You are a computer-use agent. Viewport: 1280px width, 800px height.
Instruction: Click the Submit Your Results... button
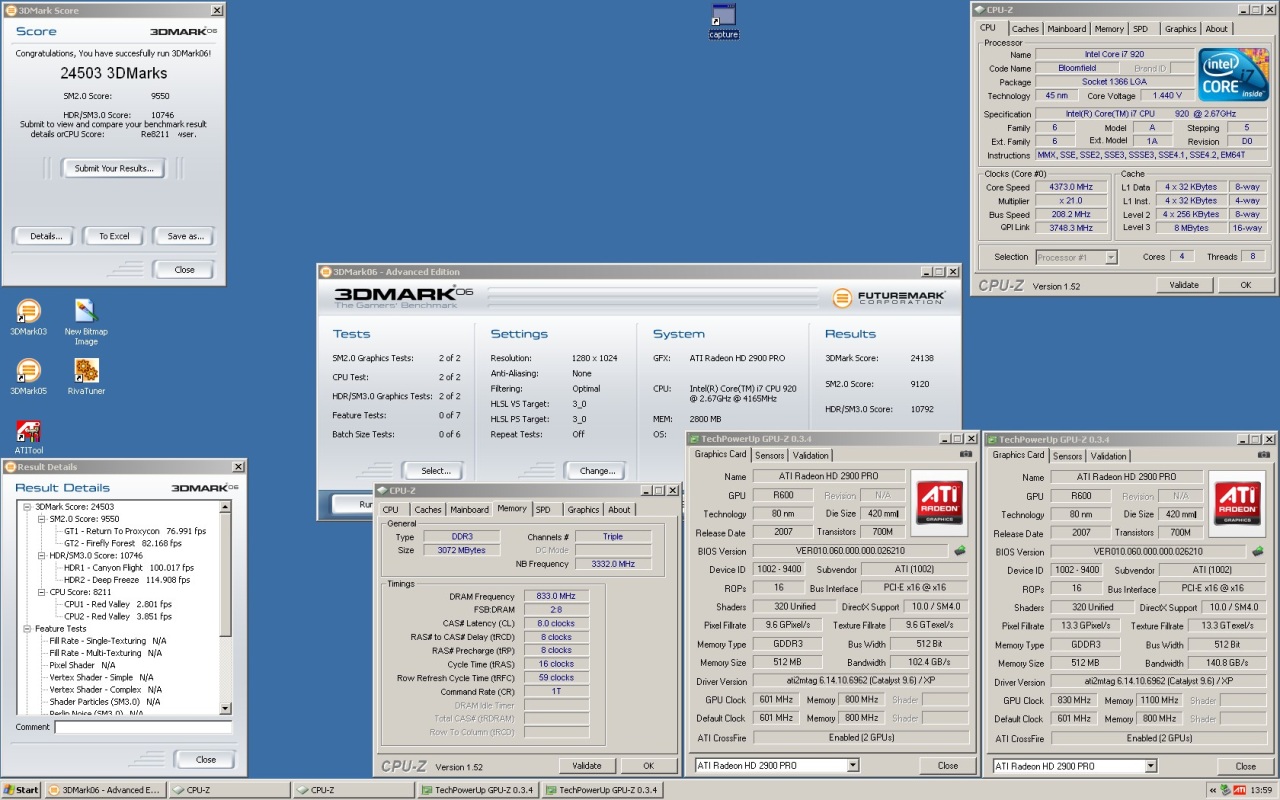point(114,168)
